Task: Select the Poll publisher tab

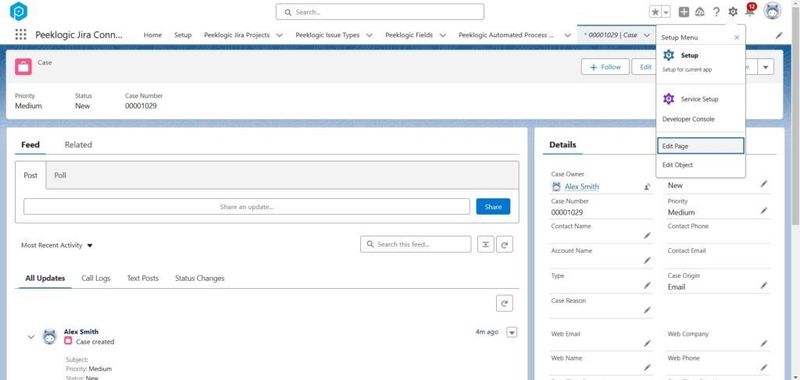Action: pos(60,175)
